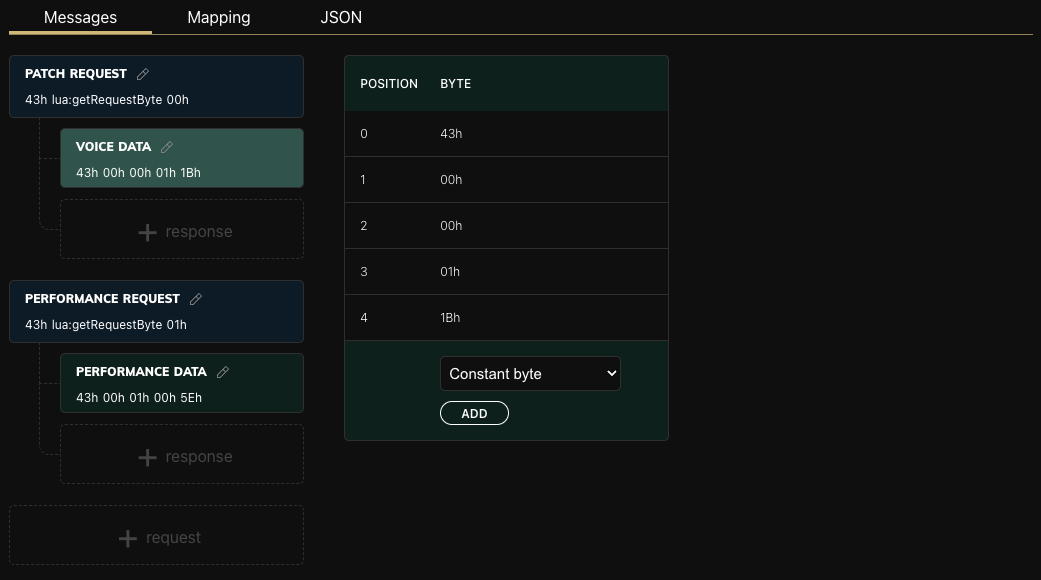This screenshot has width=1041, height=580.
Task: Edit the Performance Data label via pencil icon
Action: [x=222, y=371]
